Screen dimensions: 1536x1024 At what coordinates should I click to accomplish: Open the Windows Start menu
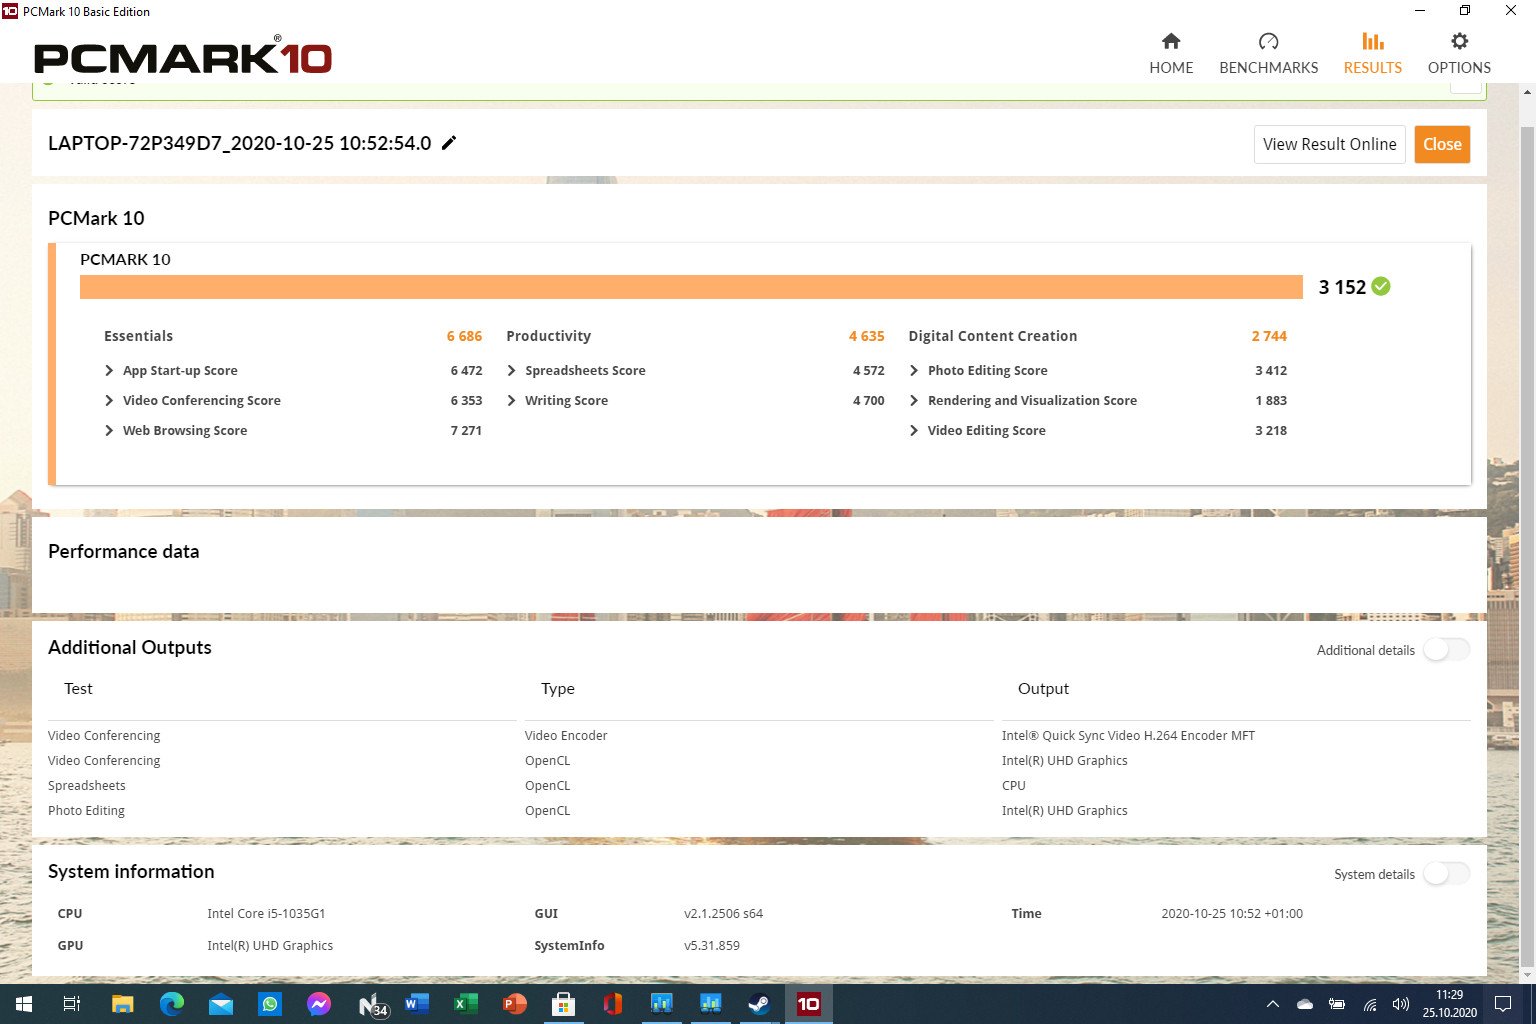coord(24,1004)
